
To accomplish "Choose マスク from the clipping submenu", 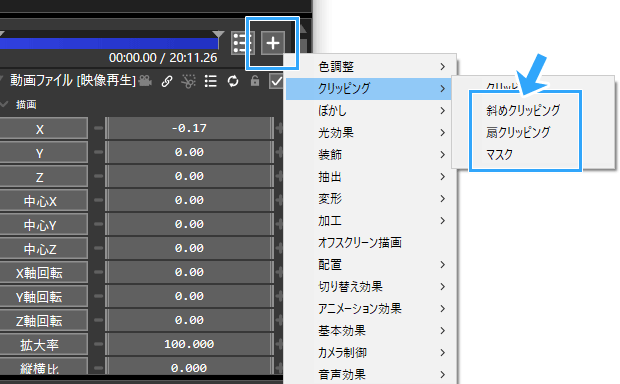I will (x=499, y=154).
